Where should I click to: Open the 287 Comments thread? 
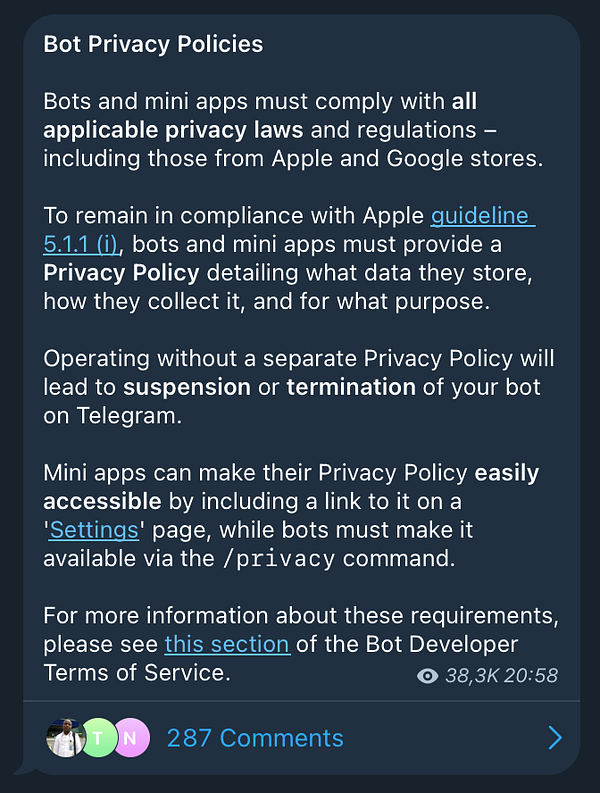coord(255,738)
